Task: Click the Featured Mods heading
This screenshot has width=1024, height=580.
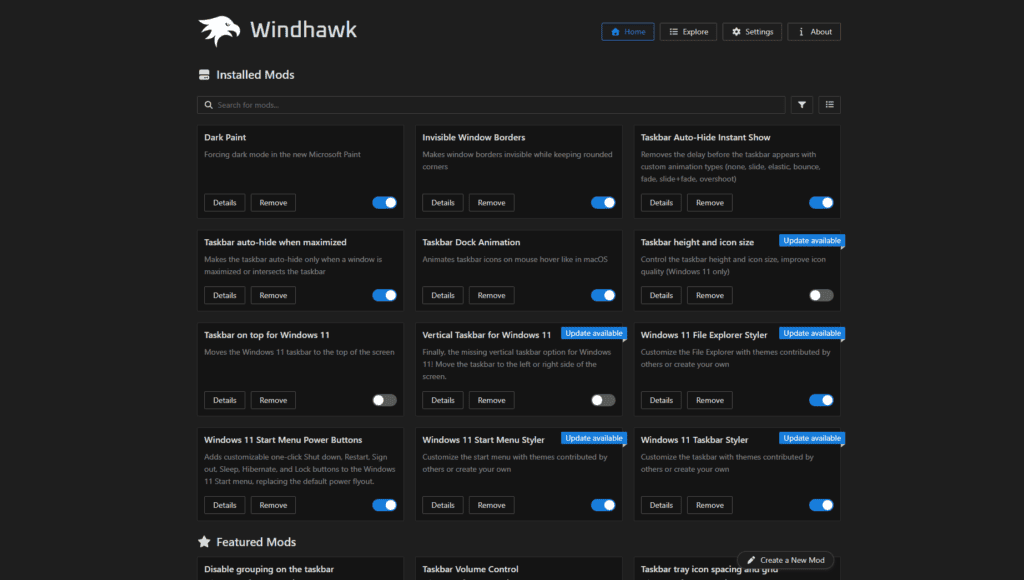Action: [x=256, y=542]
